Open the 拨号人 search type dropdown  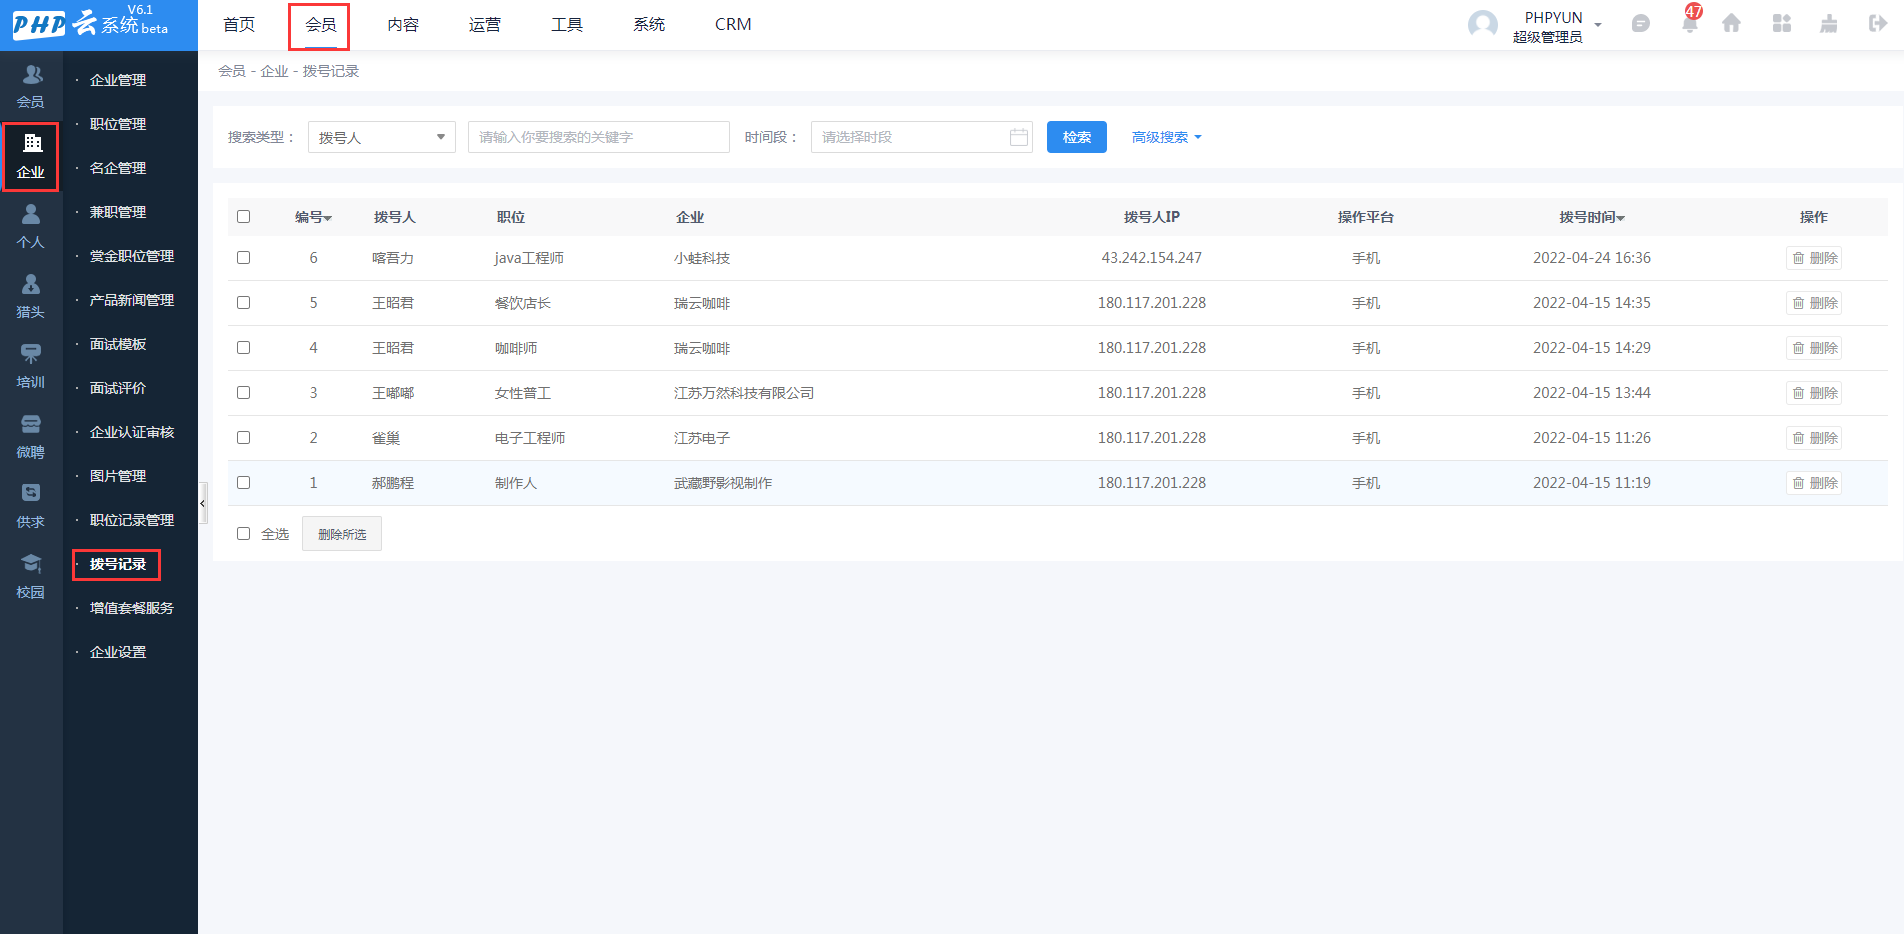tap(382, 137)
